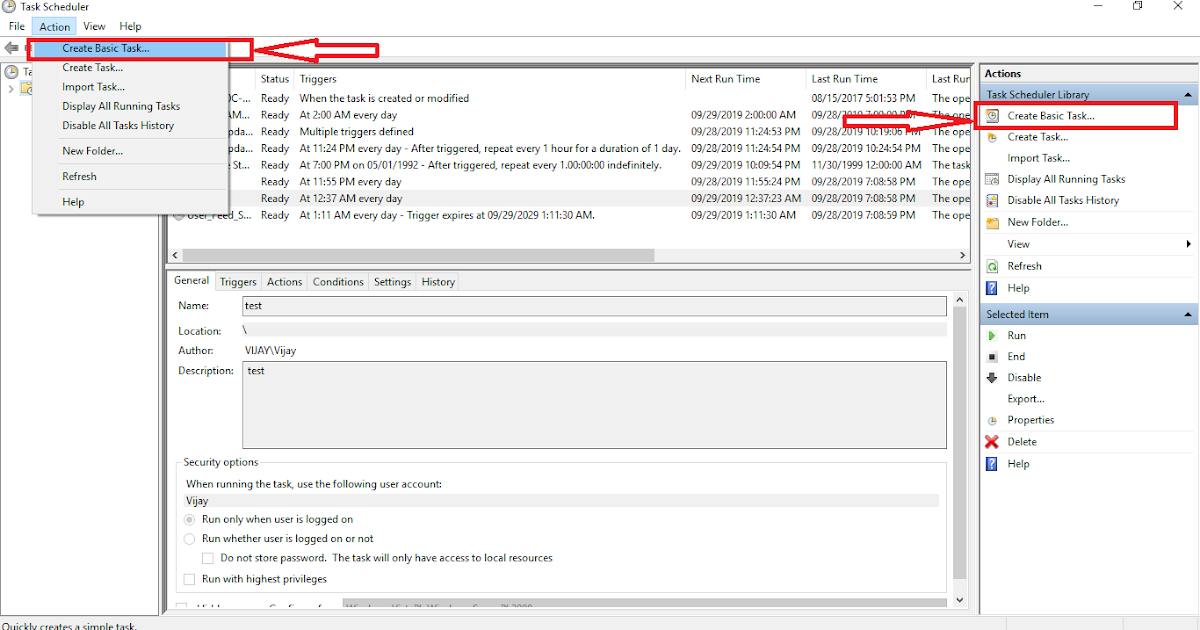Open the File menu
This screenshot has width=1200, height=630.
(x=16, y=25)
